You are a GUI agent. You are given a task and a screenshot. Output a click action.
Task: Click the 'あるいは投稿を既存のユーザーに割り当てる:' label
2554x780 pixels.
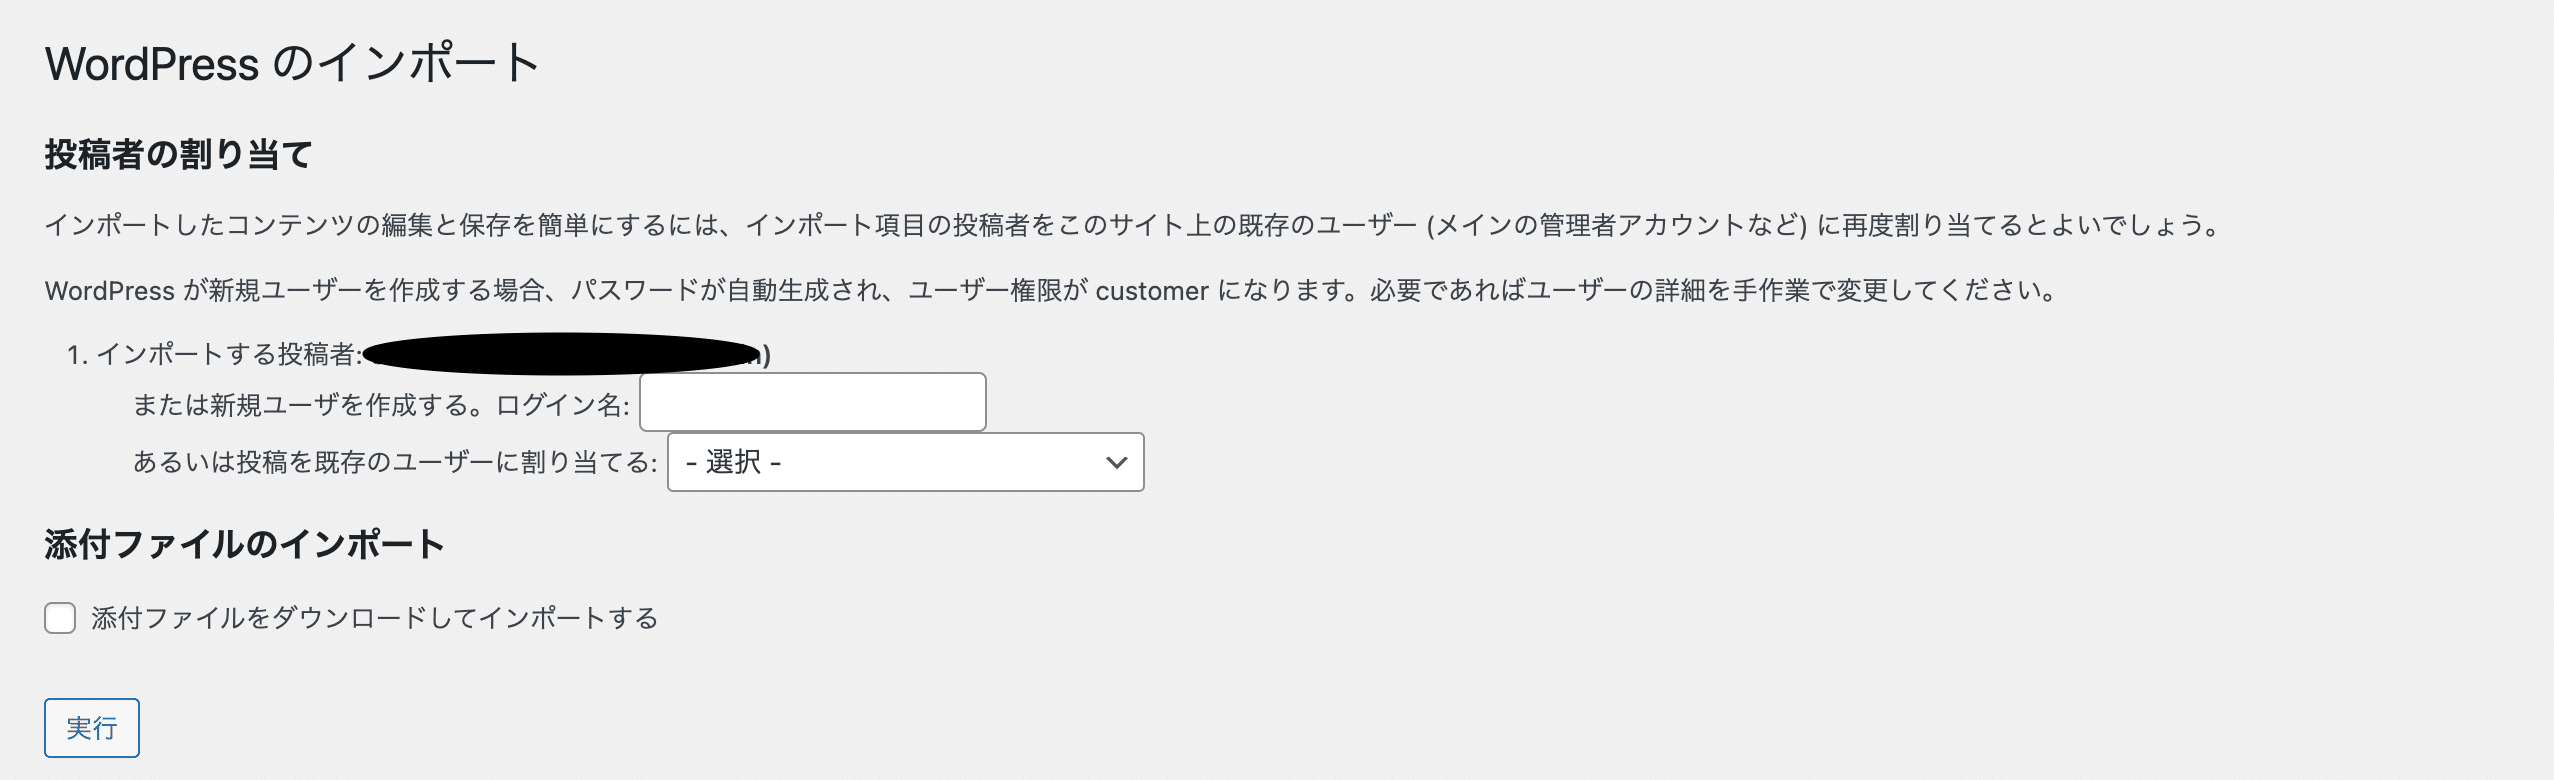[x=395, y=462]
